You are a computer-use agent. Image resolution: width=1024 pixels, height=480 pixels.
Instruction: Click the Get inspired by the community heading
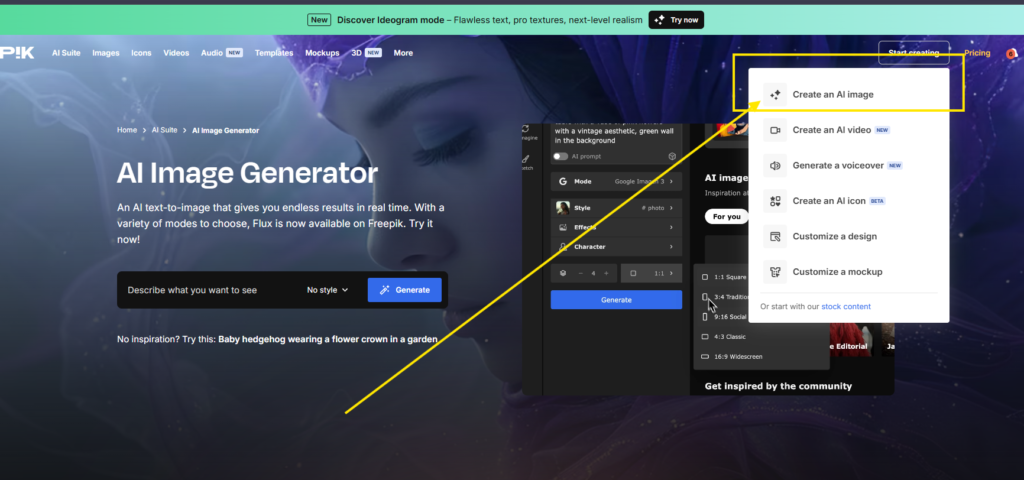pos(778,386)
